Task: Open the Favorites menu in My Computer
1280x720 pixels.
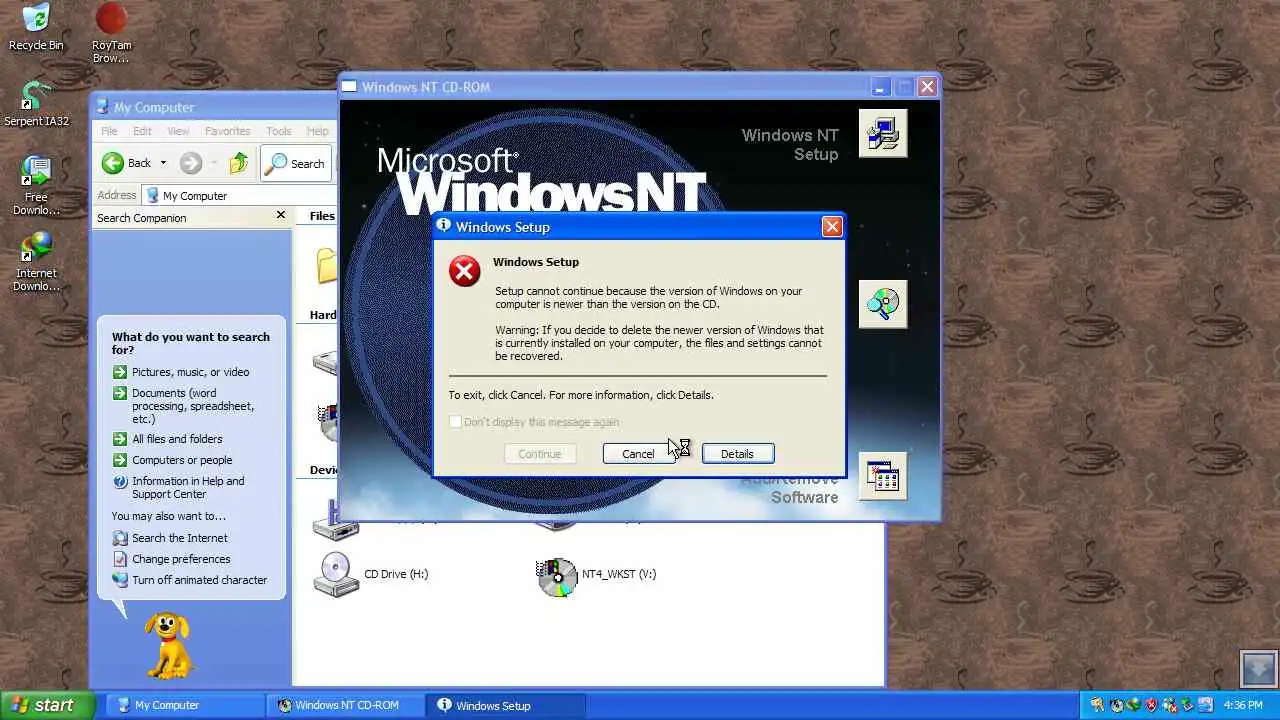Action: [x=227, y=131]
